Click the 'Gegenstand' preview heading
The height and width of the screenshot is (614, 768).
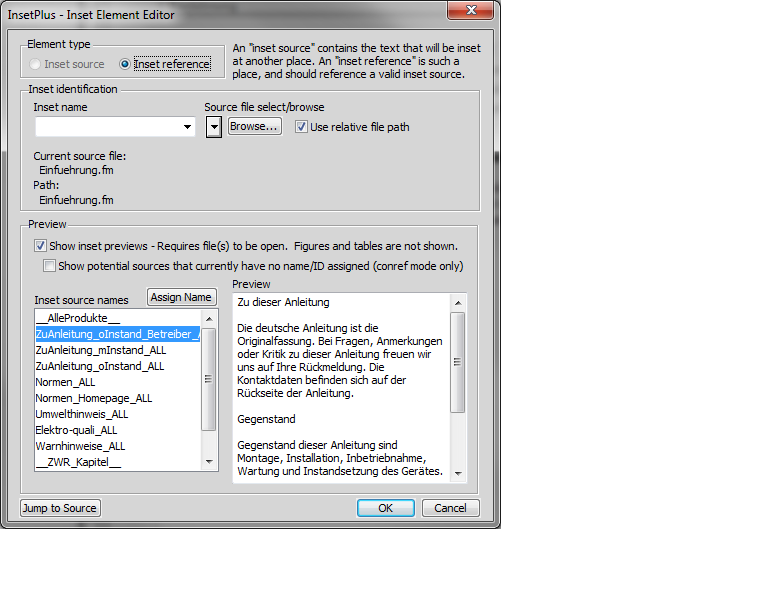pos(266,419)
